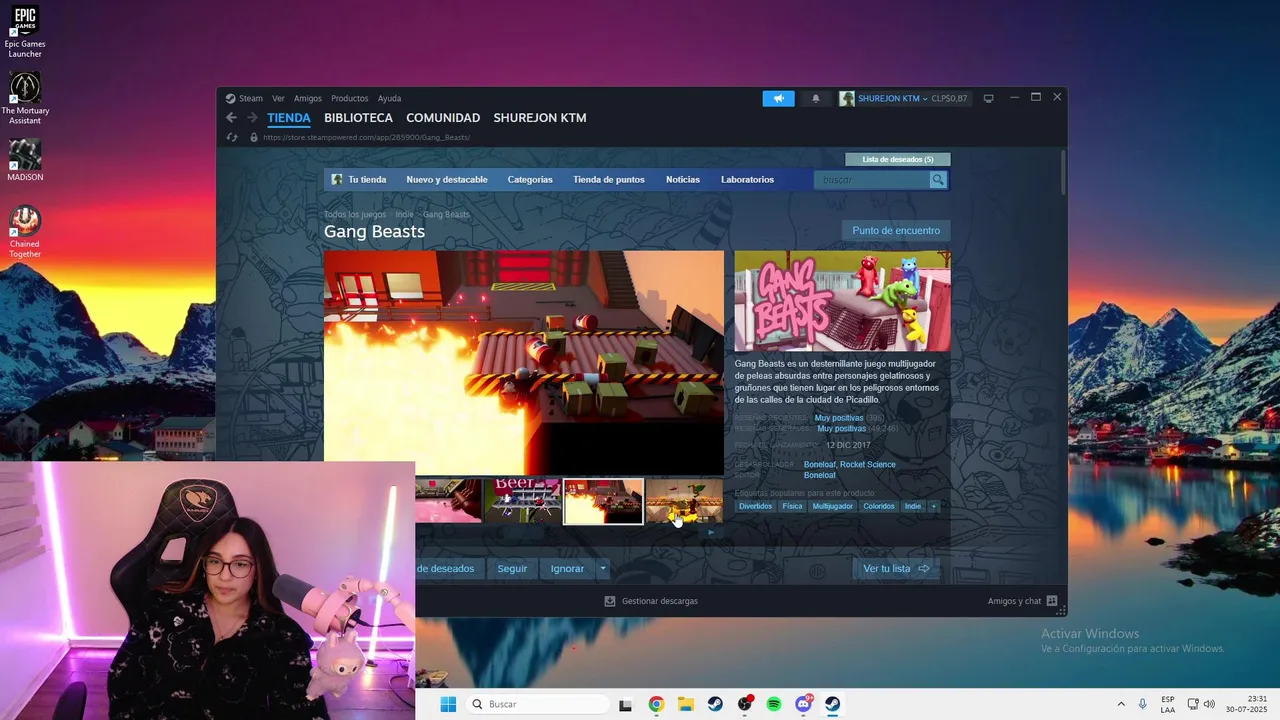Screen dimensions: 1280x720
Task: Open Google Chrome from the taskbar
Action: point(656,704)
